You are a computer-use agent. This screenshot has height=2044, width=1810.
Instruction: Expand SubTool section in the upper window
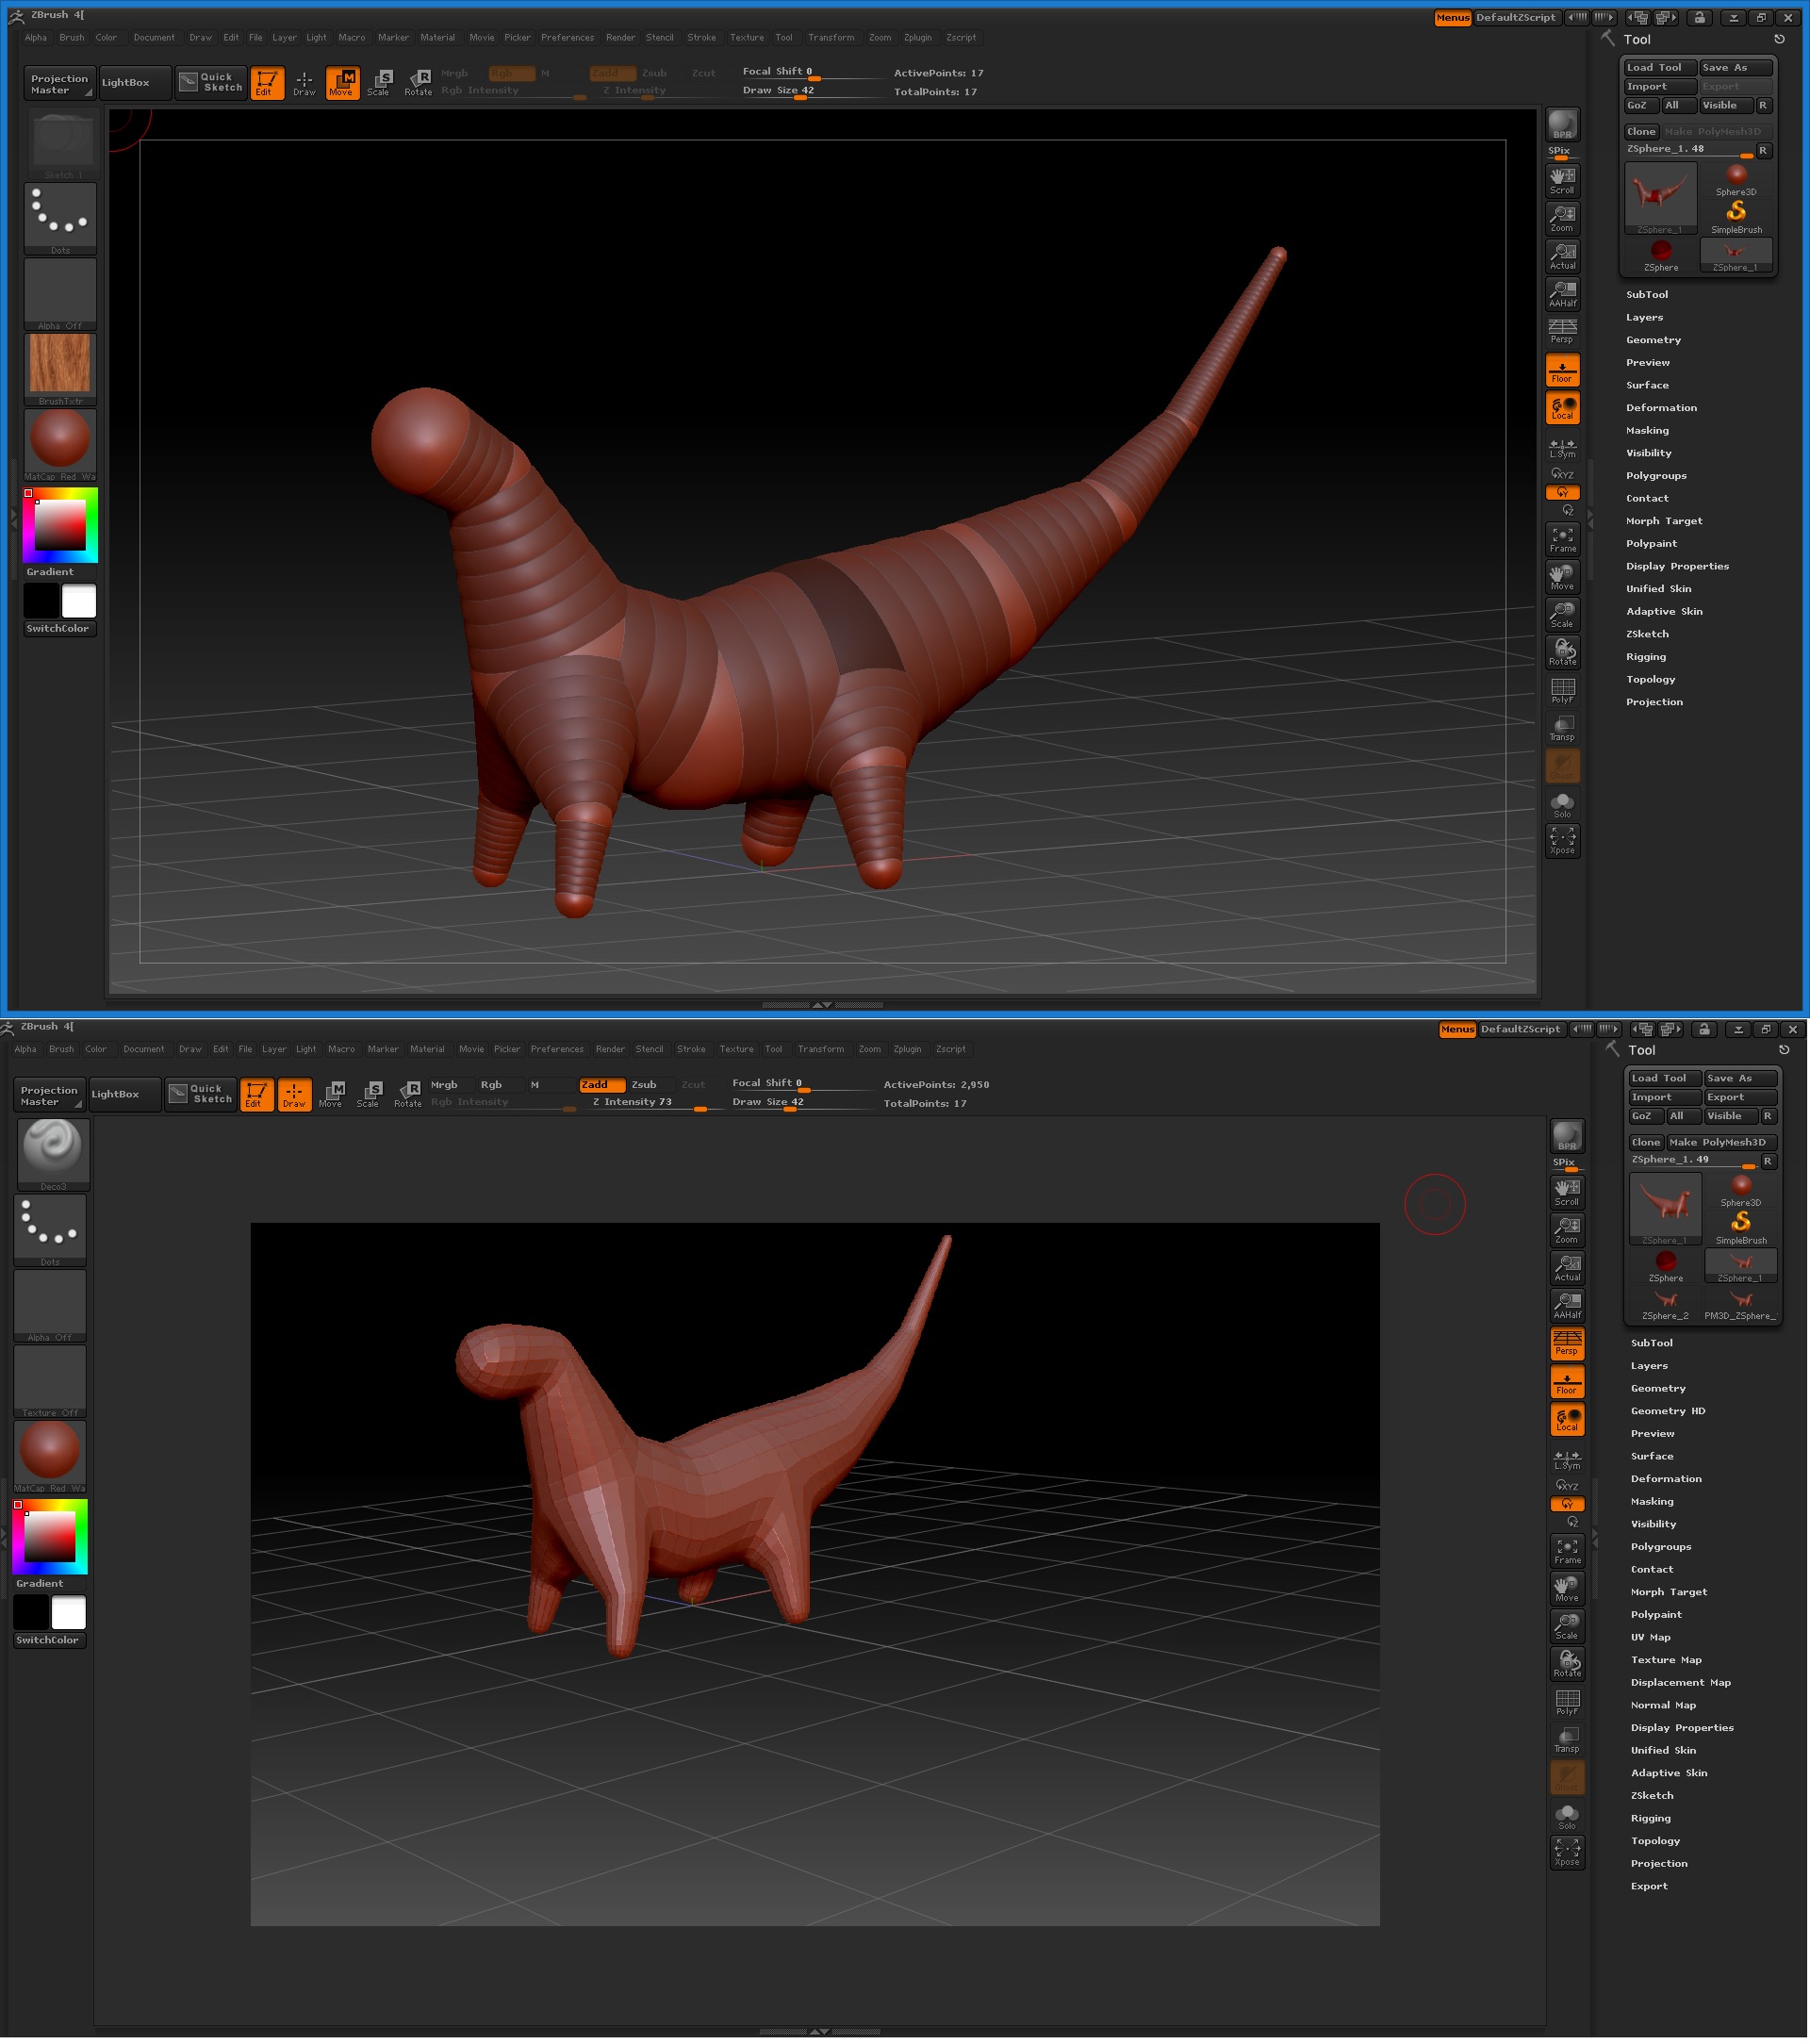[1646, 294]
